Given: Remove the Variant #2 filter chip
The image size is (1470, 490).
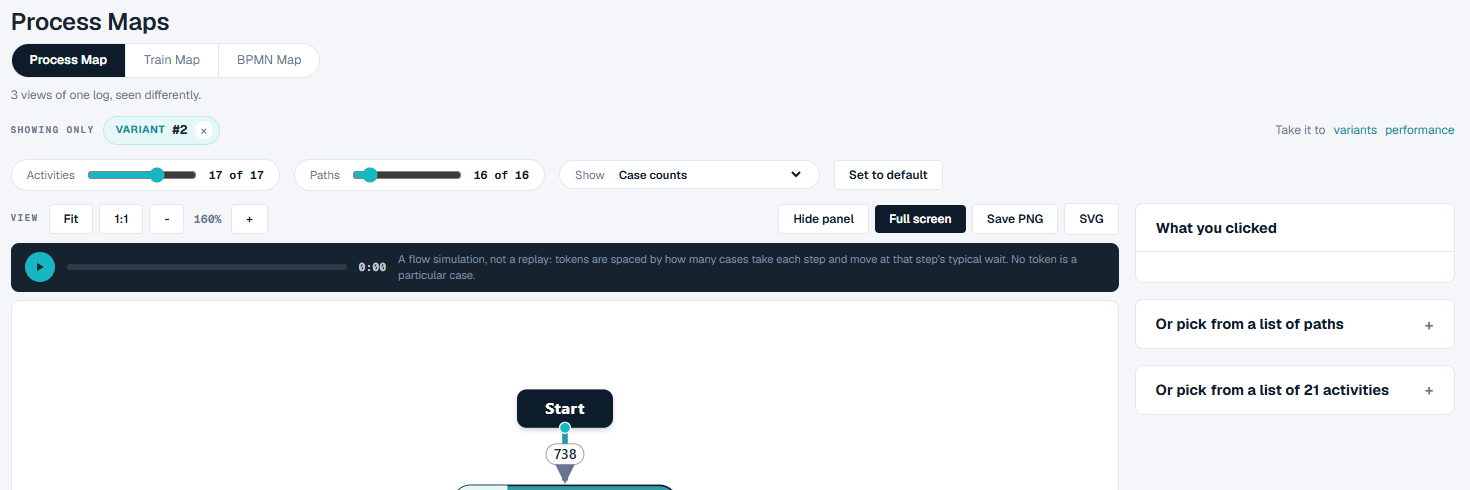Looking at the screenshot, I should pyautogui.click(x=203, y=131).
